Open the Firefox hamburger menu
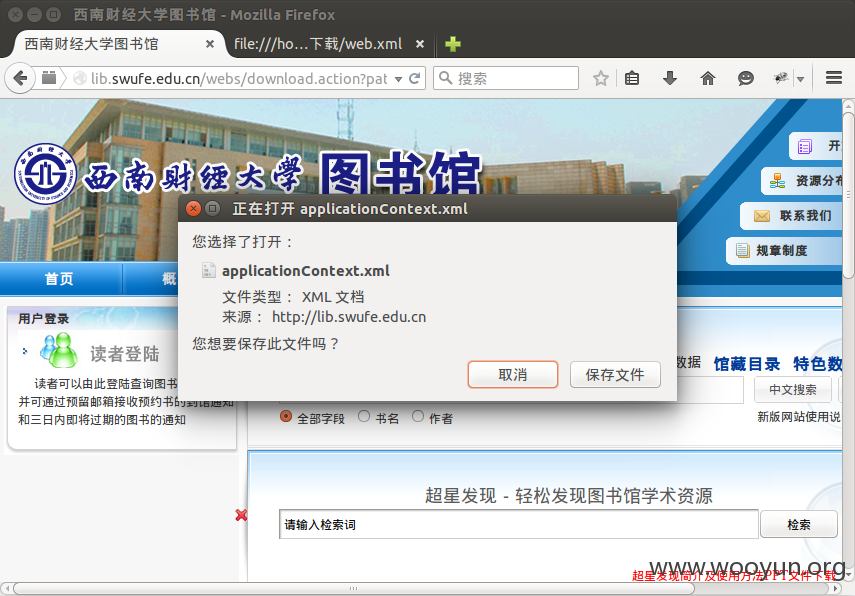The image size is (855, 596). (x=834, y=78)
